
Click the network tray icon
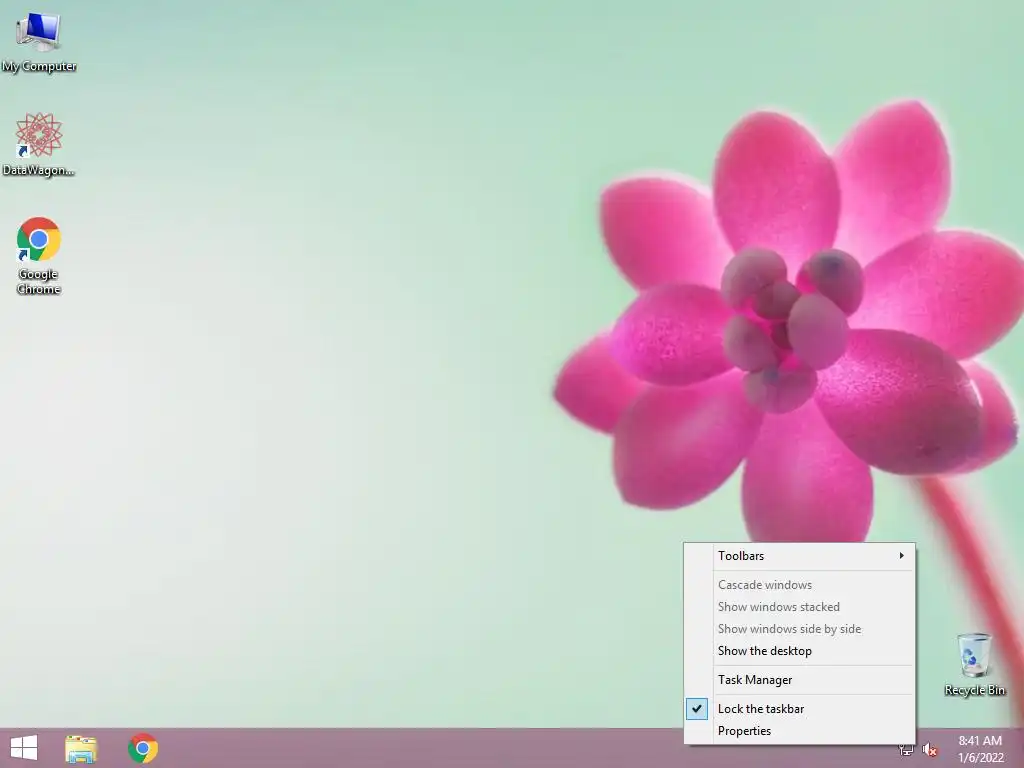(x=906, y=750)
